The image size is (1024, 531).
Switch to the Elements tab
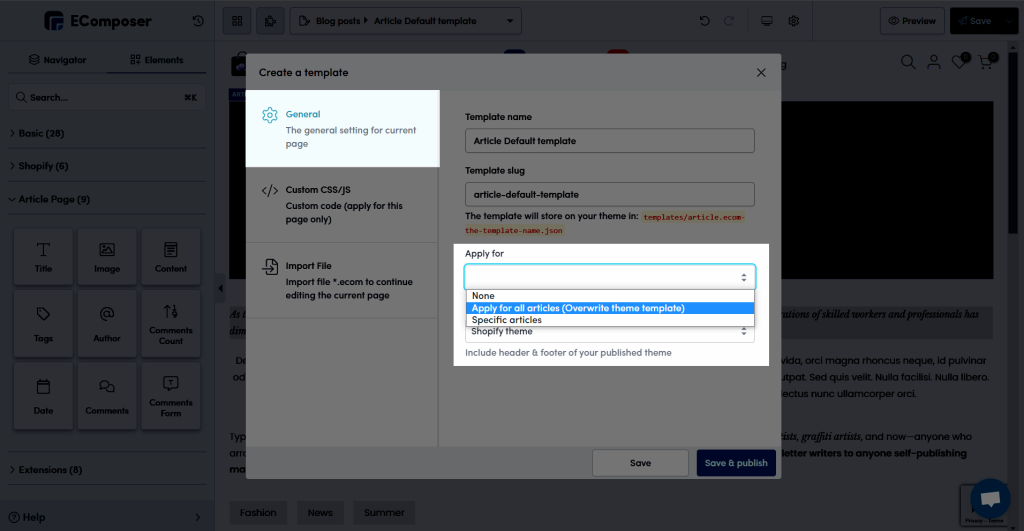pos(157,60)
